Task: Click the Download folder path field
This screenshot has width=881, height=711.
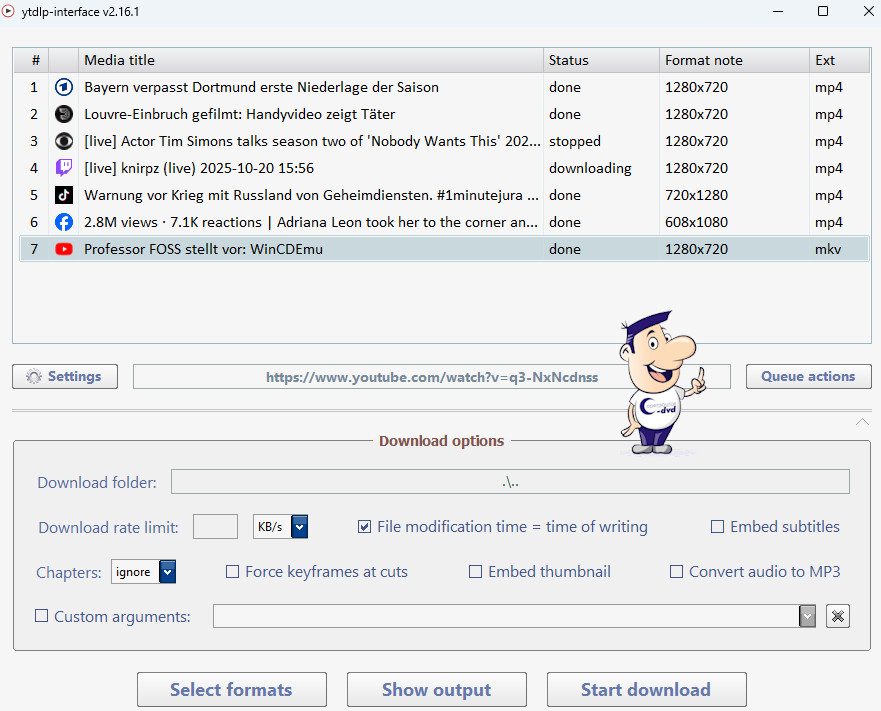Action: pyautogui.click(x=510, y=482)
